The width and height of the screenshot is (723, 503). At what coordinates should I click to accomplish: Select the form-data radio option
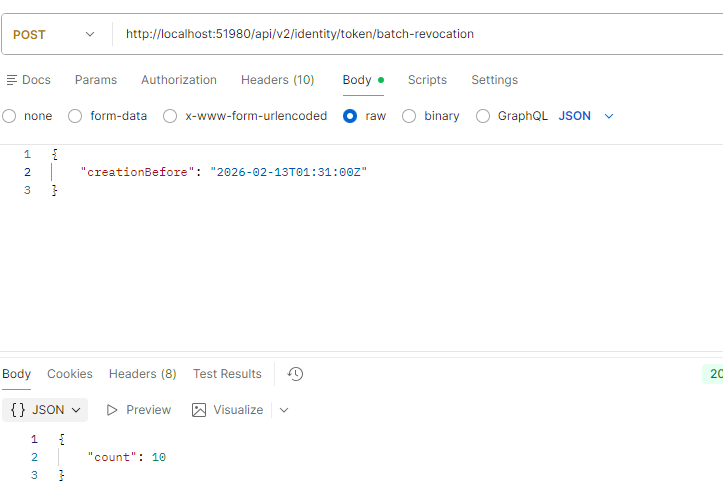pyautogui.click(x=75, y=116)
